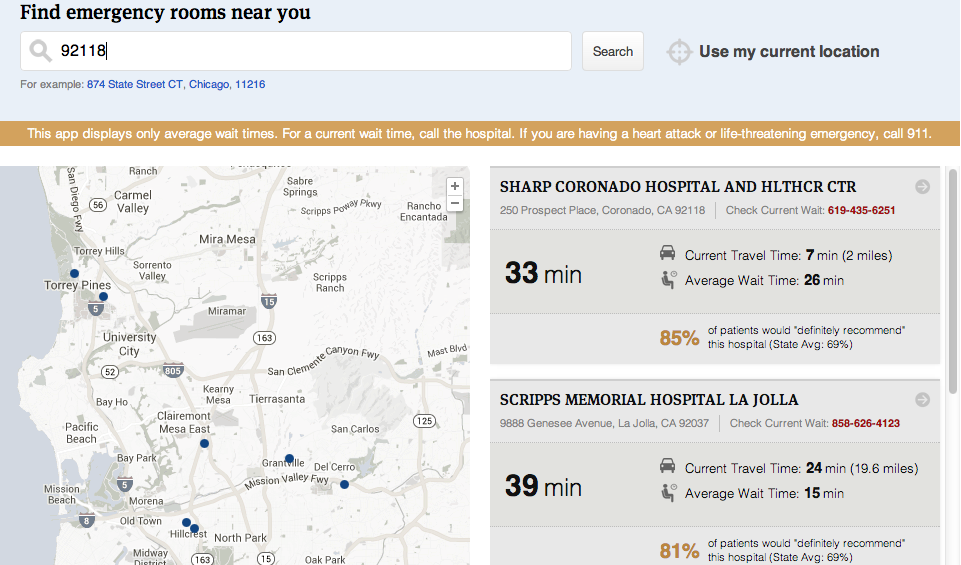Click Use my current location
Screen dimensions: 961x565
click(x=789, y=51)
